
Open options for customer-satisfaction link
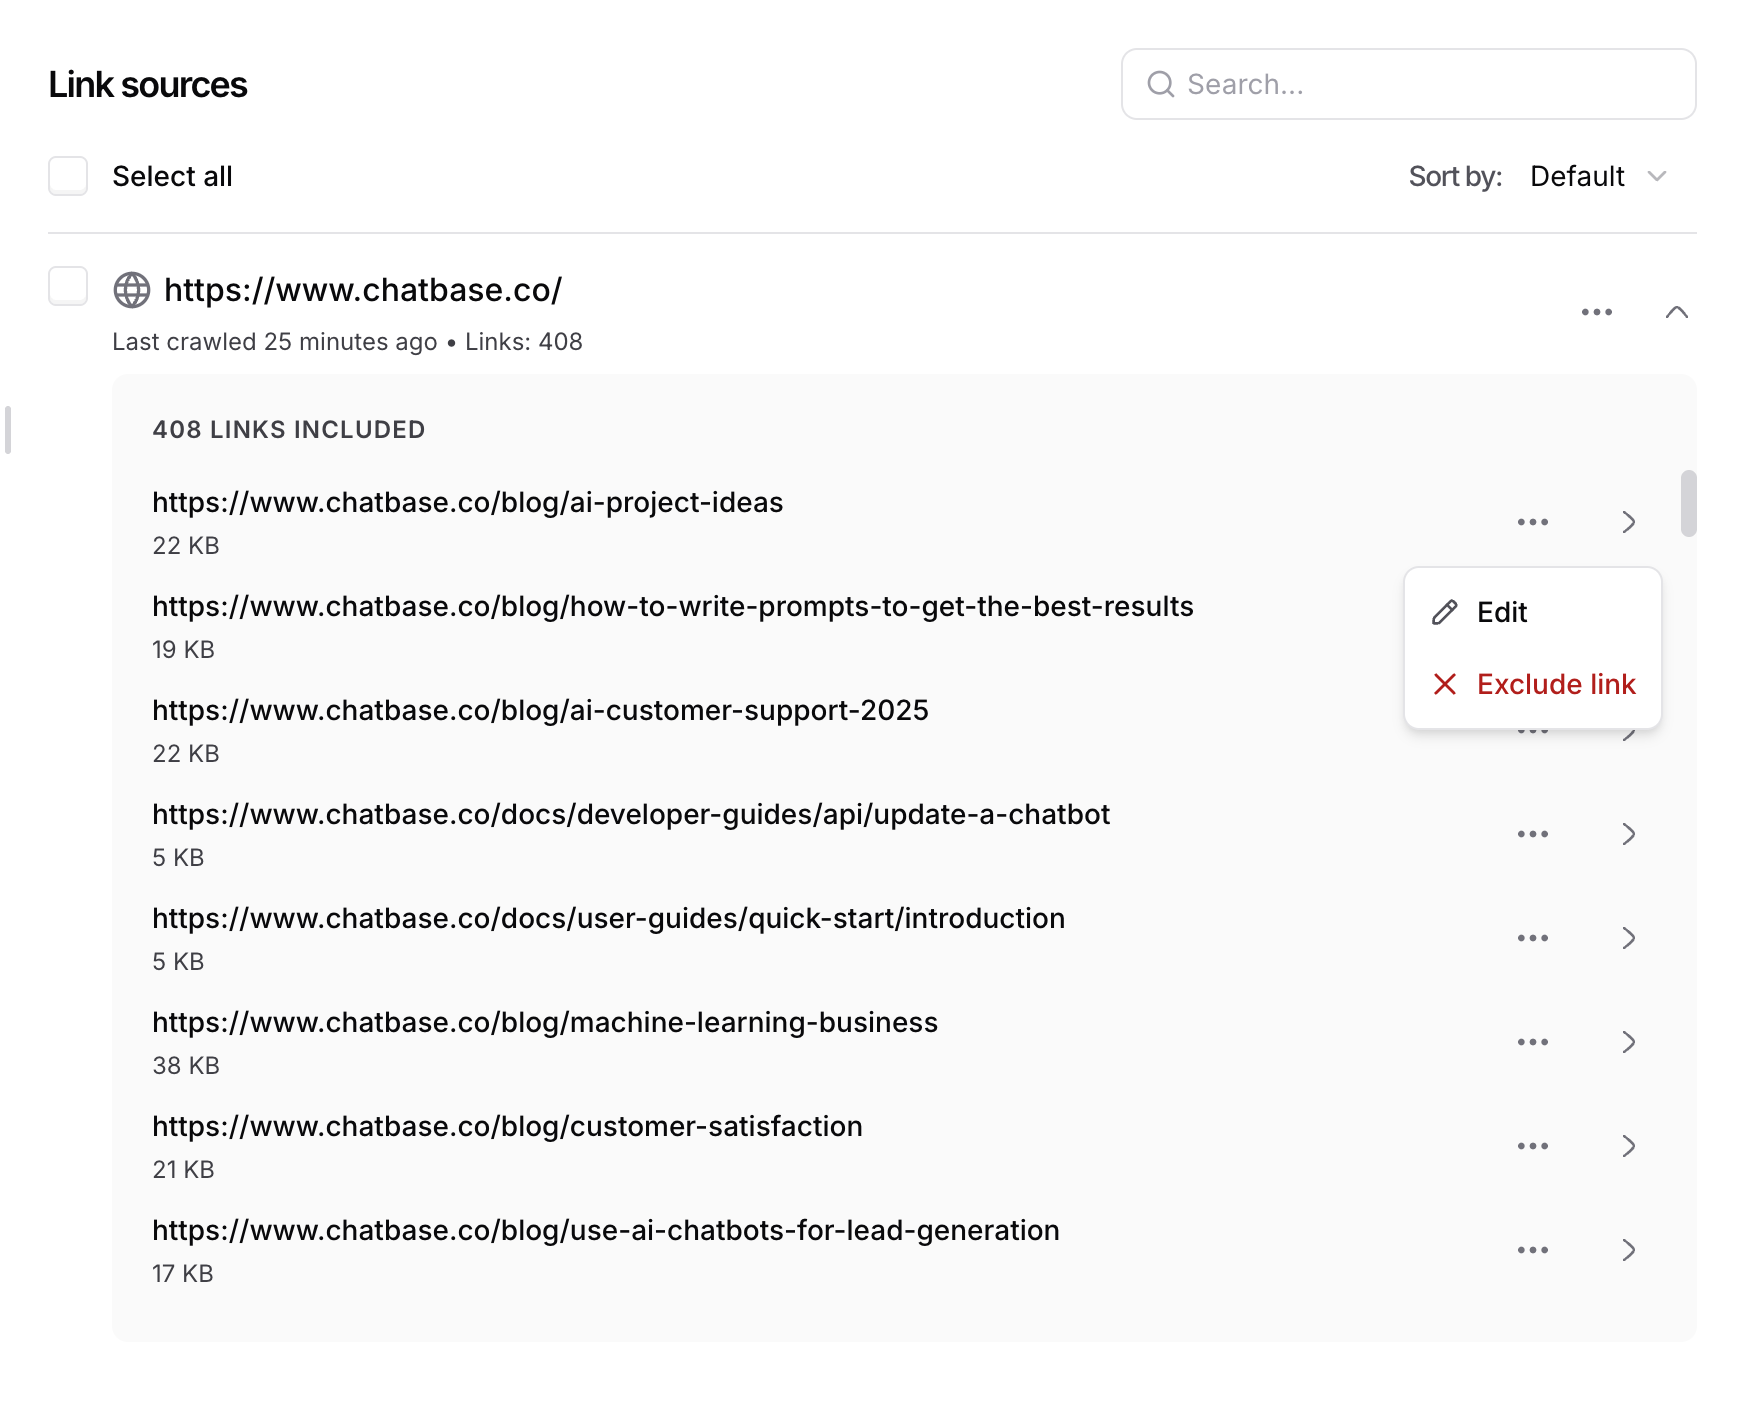(x=1532, y=1146)
